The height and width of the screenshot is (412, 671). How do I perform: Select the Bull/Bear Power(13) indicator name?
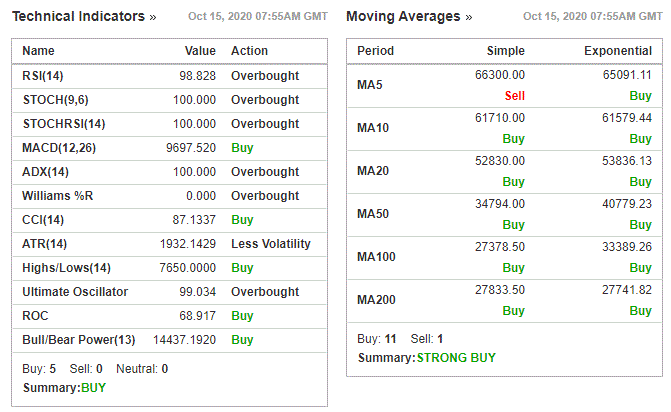point(79,339)
